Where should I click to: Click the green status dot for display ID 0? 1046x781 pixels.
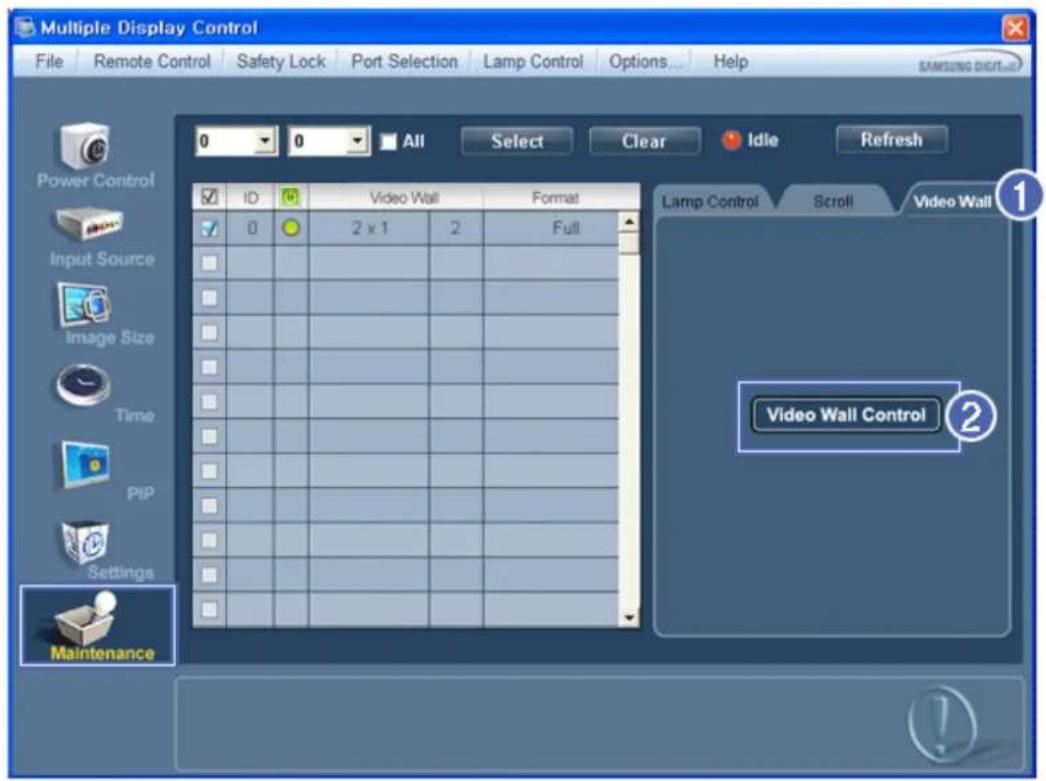tap(291, 228)
